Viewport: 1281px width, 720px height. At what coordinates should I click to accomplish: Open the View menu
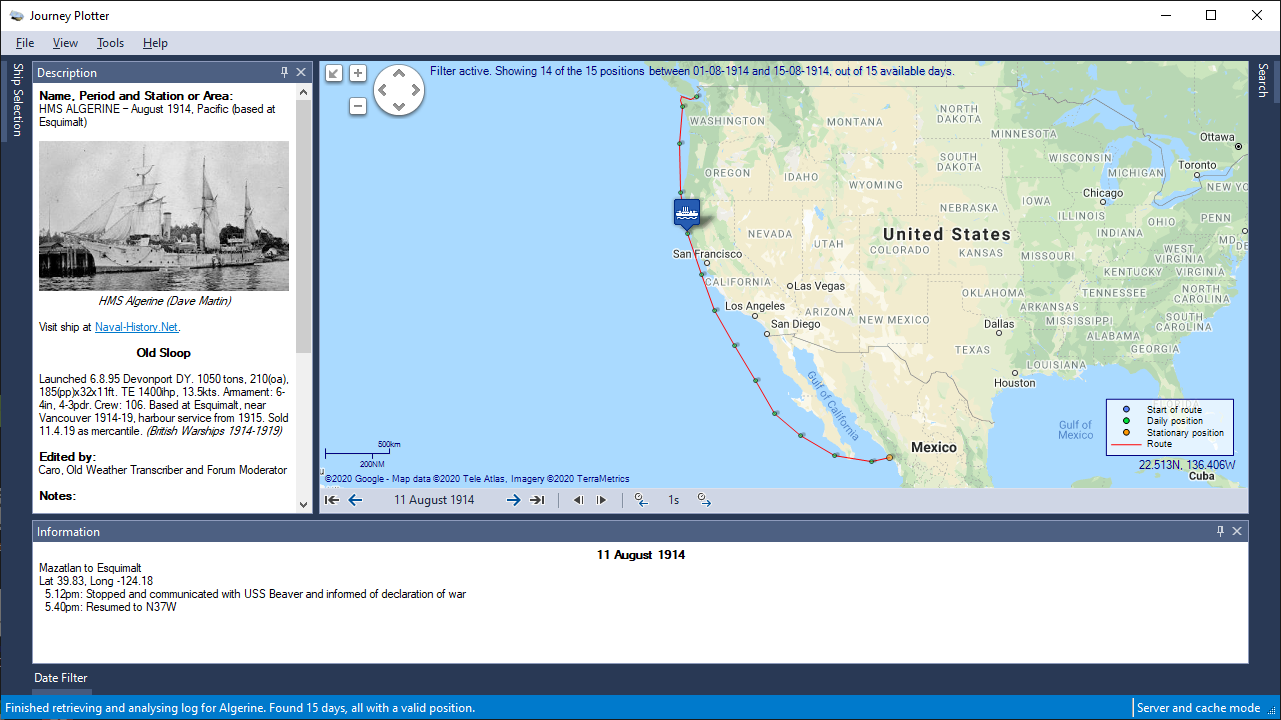pos(65,43)
